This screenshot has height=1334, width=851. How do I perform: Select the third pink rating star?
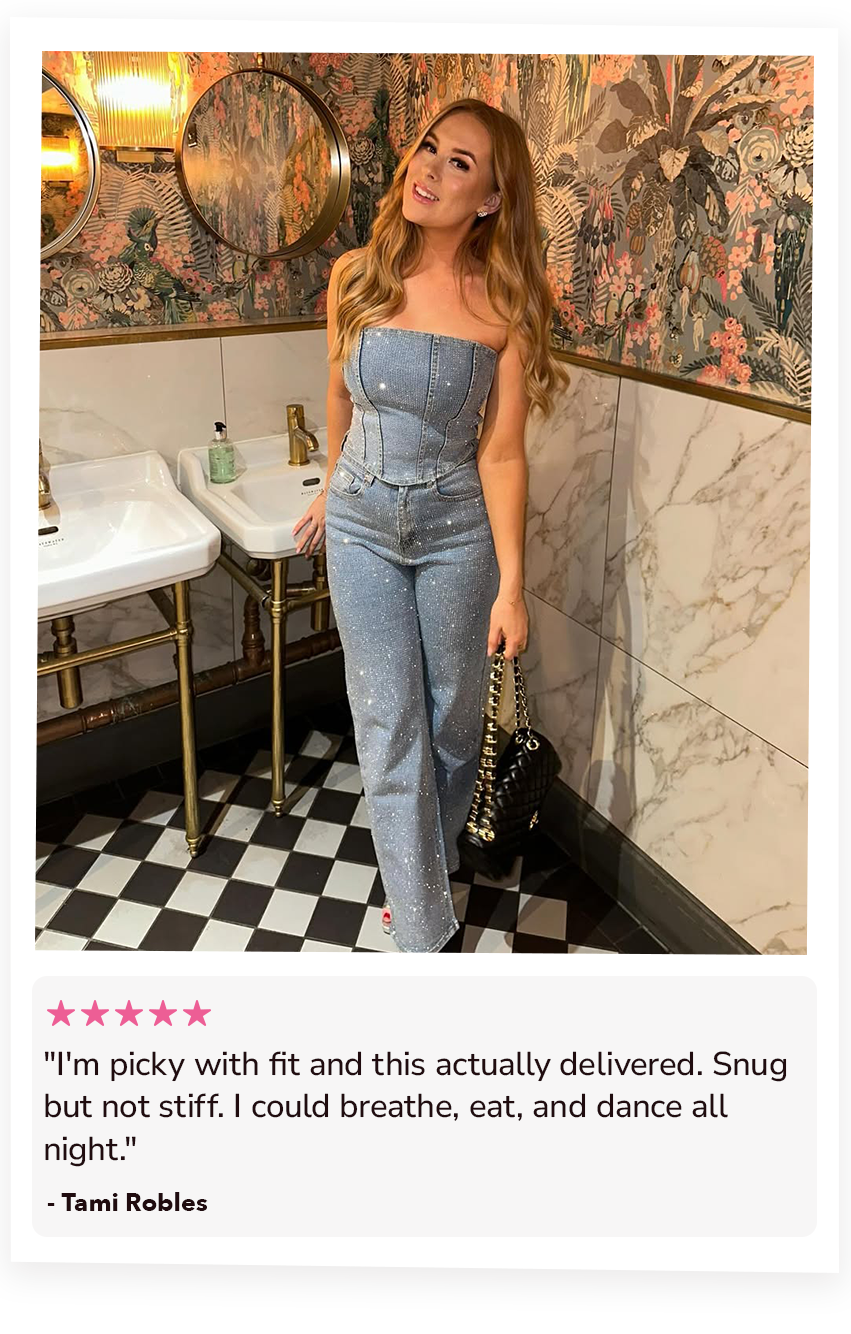129,1013
